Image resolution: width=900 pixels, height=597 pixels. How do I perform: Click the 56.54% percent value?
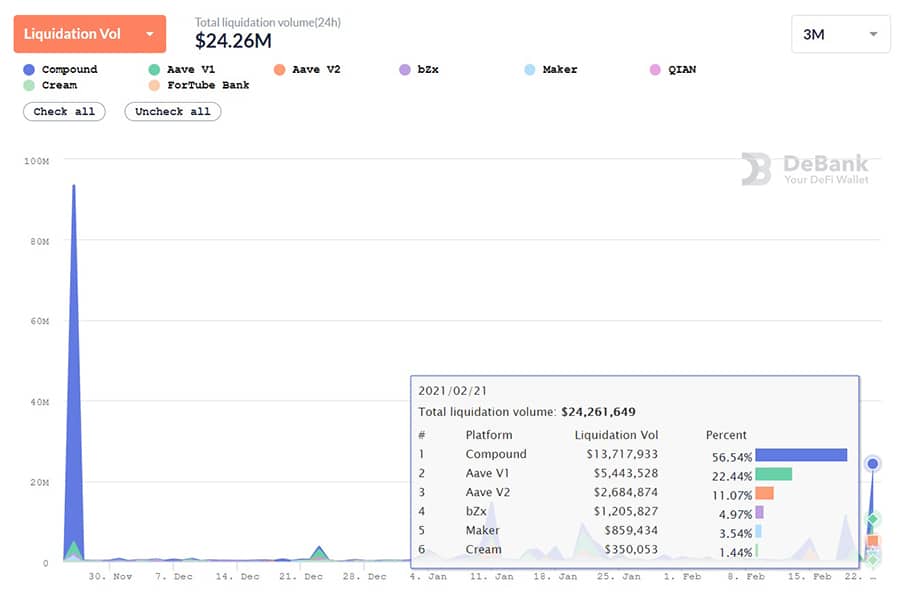tap(732, 458)
